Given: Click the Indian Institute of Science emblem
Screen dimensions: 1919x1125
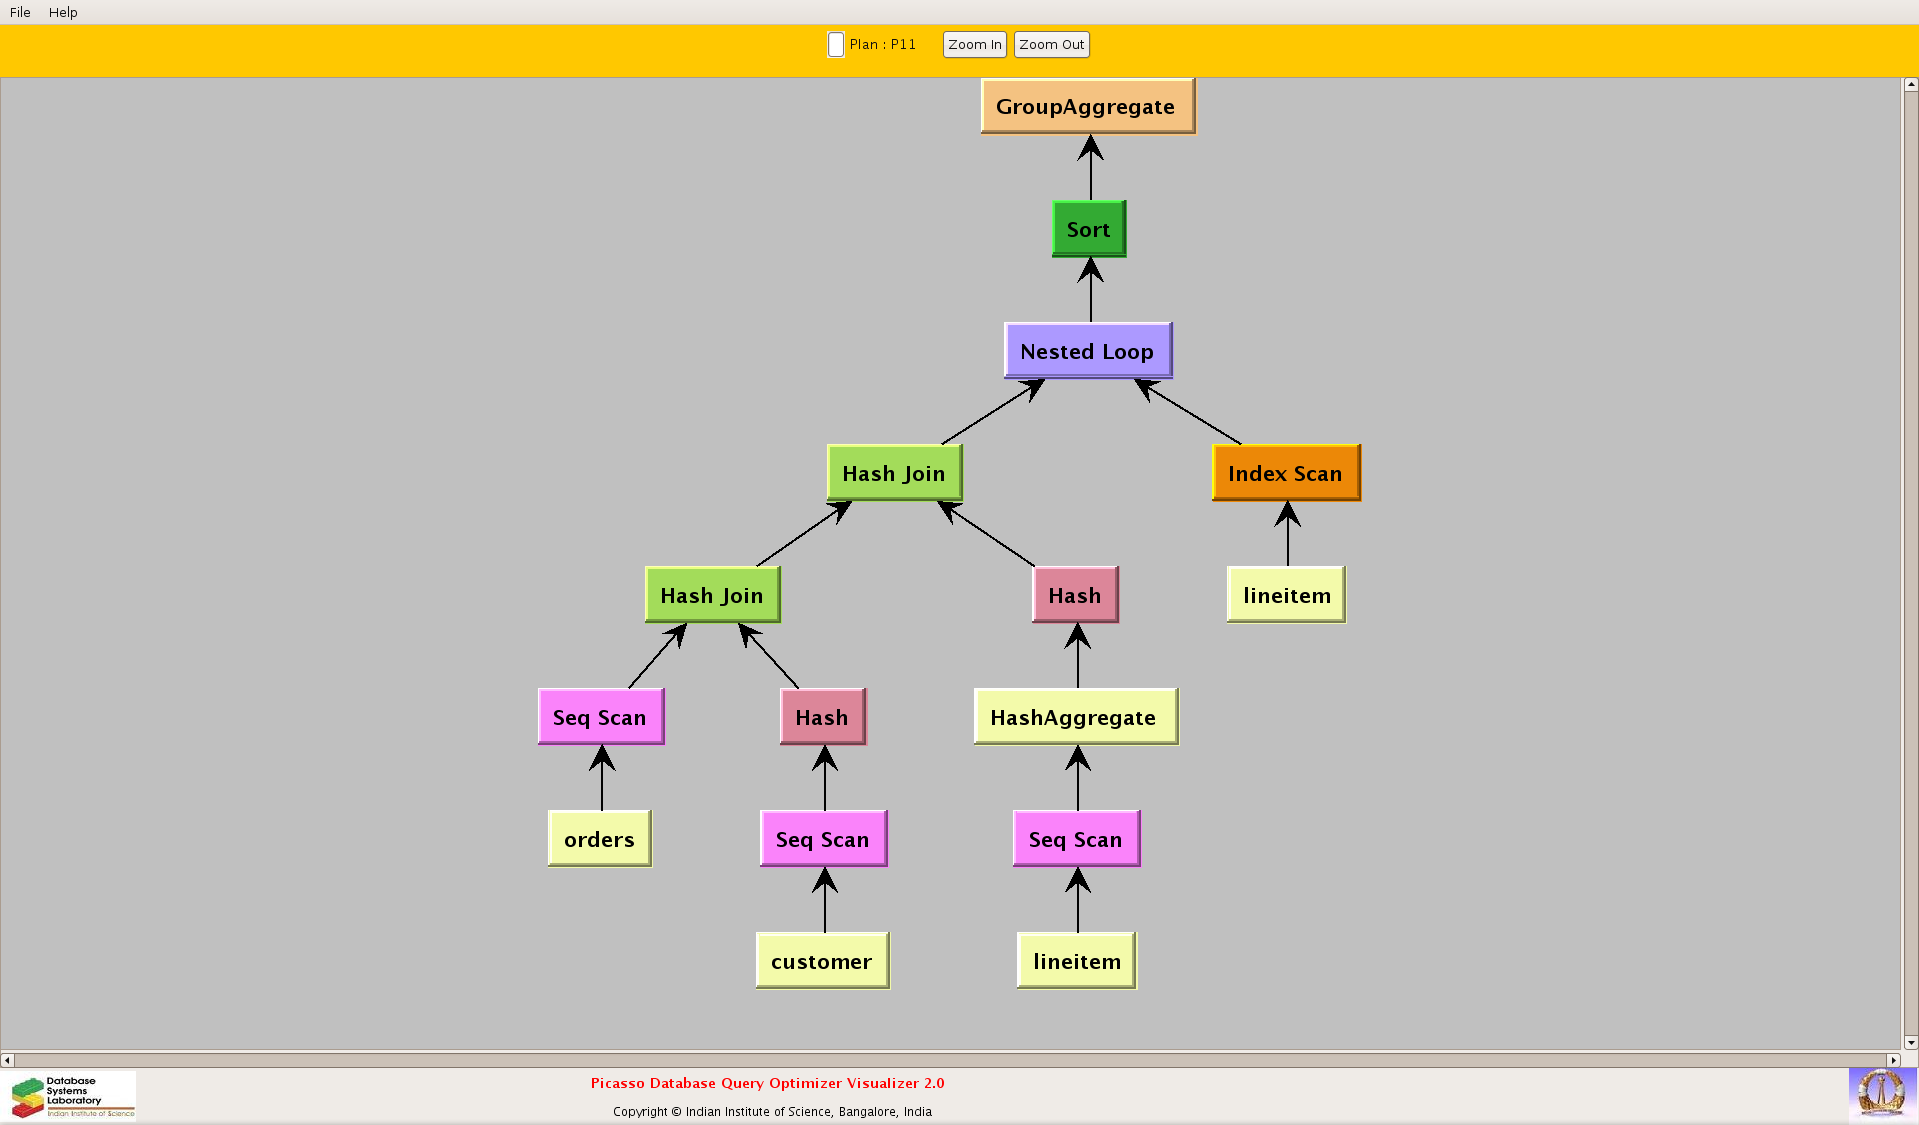Looking at the screenshot, I should 1881,1093.
